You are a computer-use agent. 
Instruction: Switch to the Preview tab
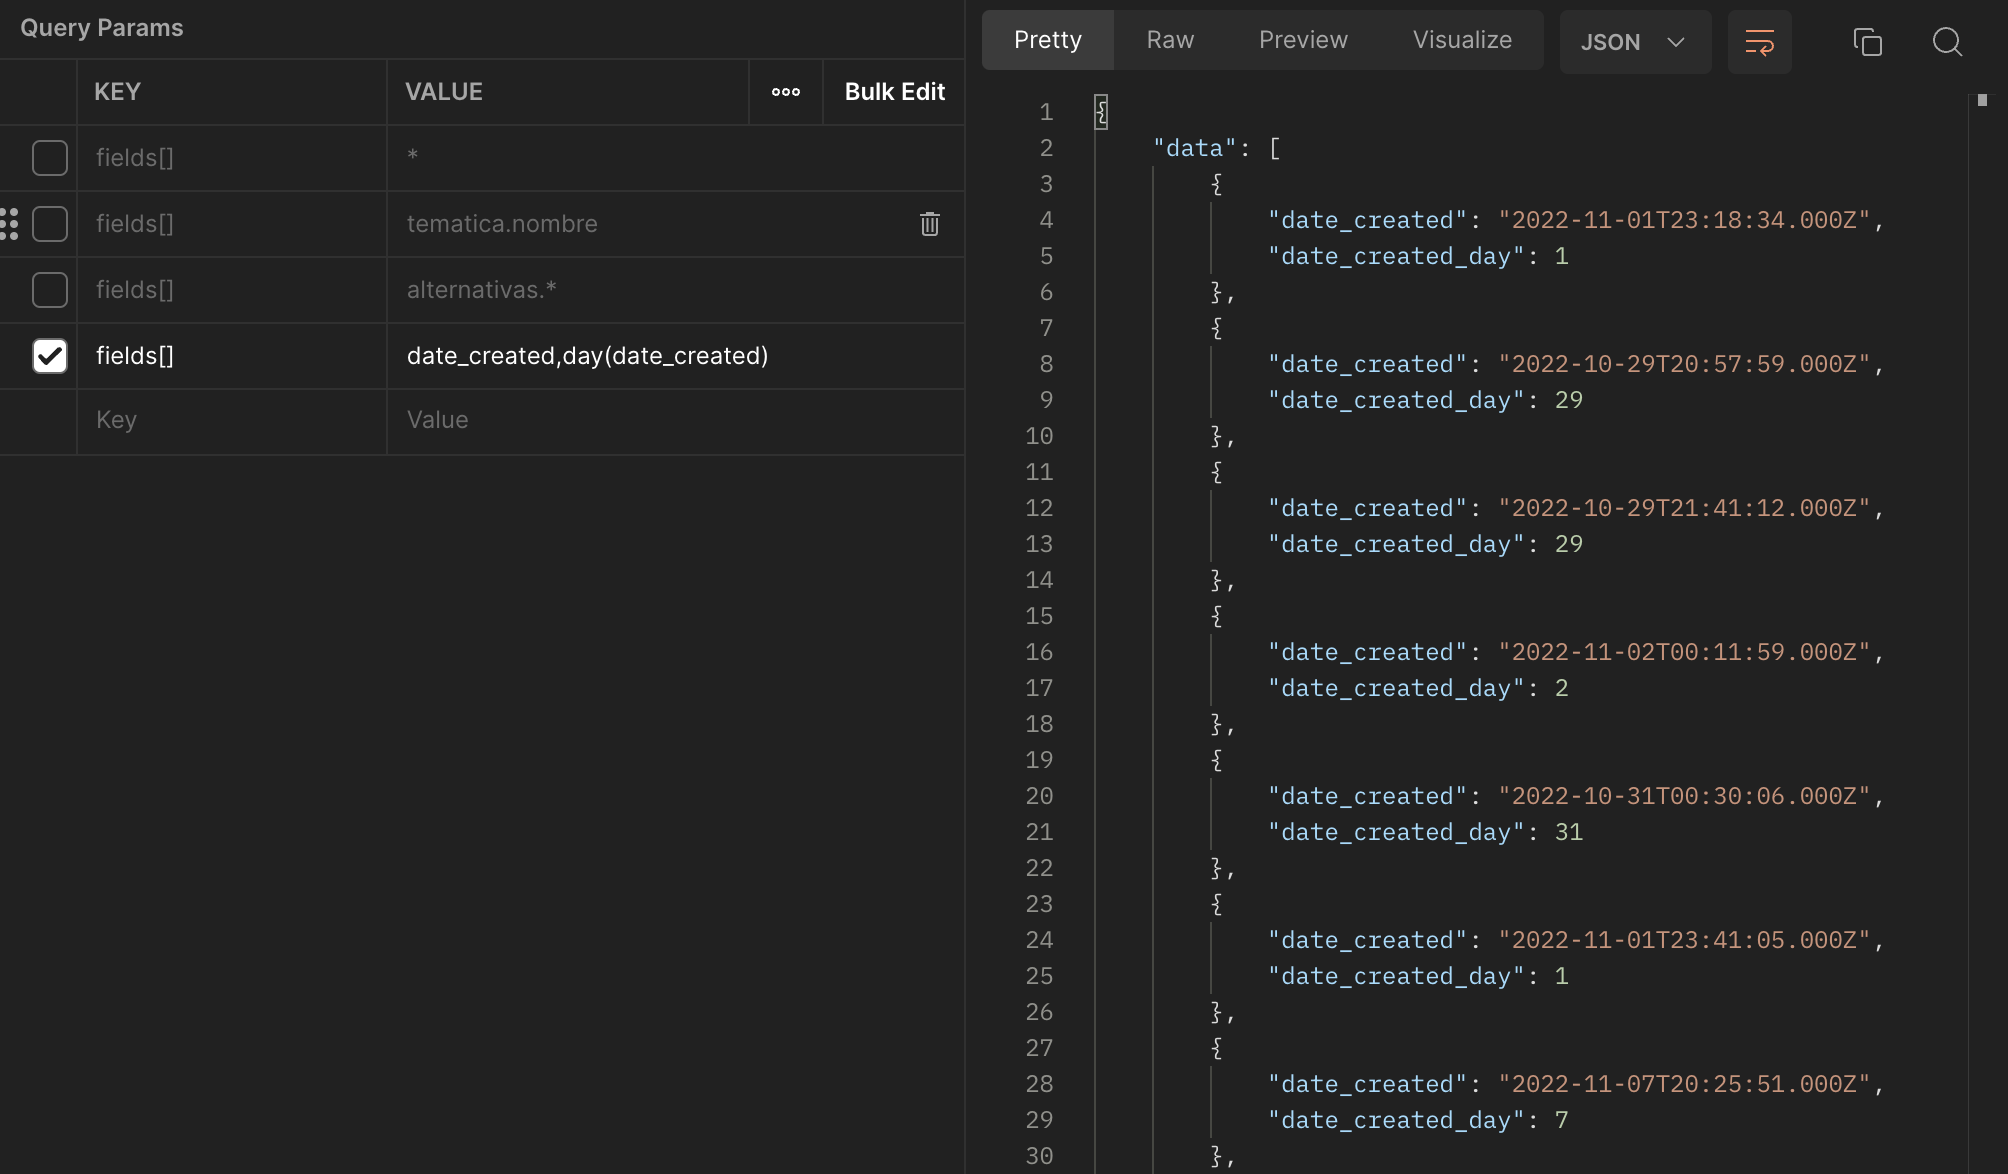click(x=1303, y=40)
